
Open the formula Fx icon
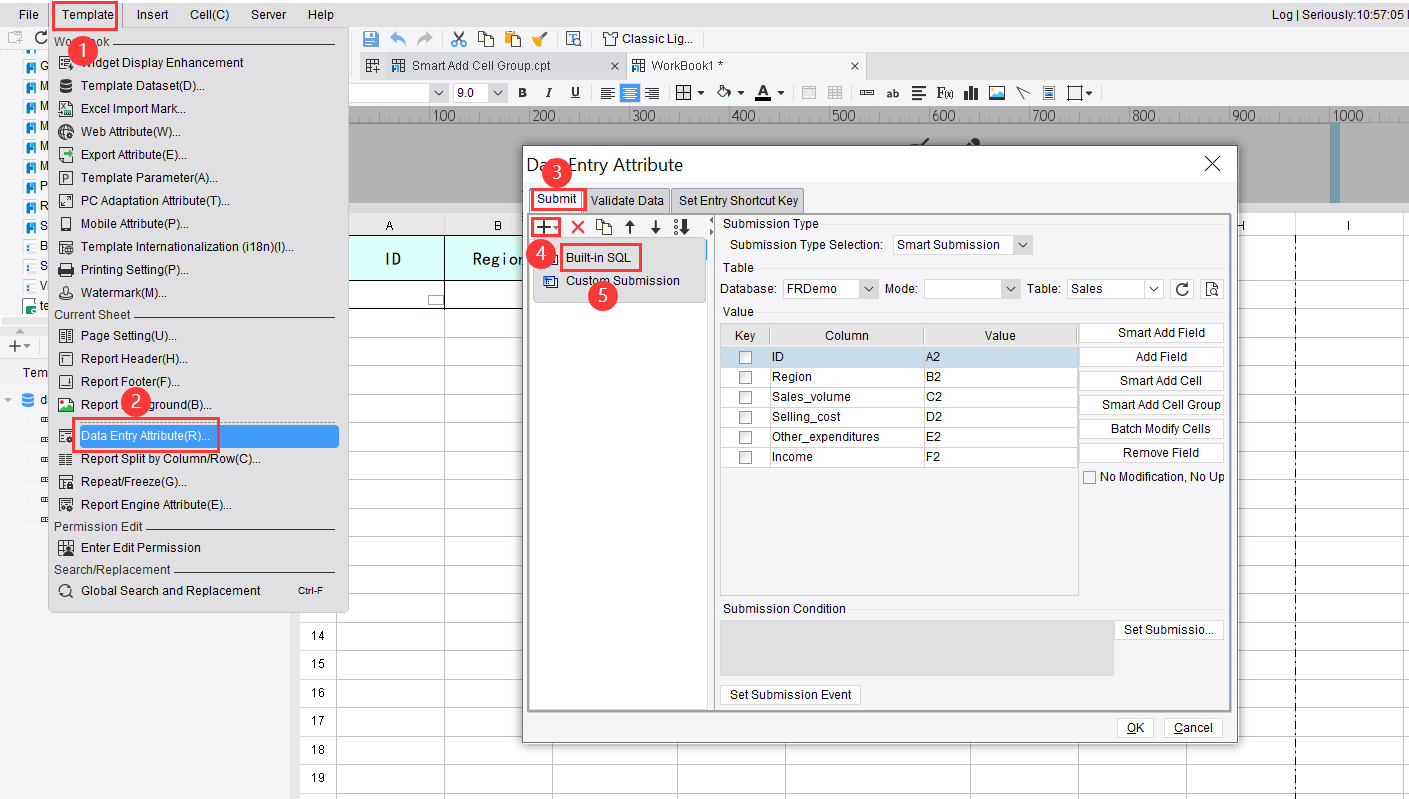pos(944,92)
